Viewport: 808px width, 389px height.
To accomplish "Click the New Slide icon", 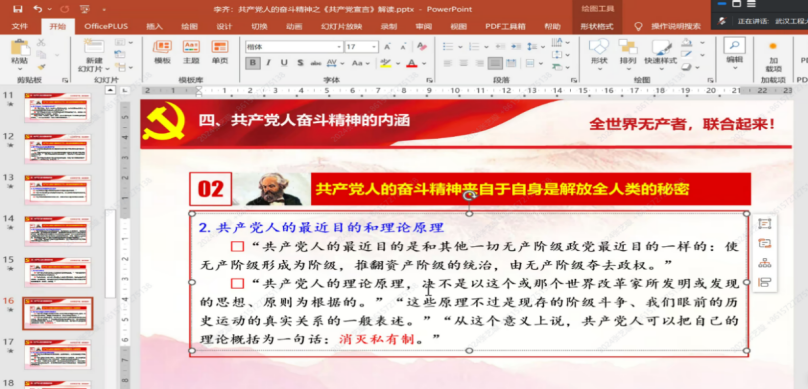I will point(95,47).
